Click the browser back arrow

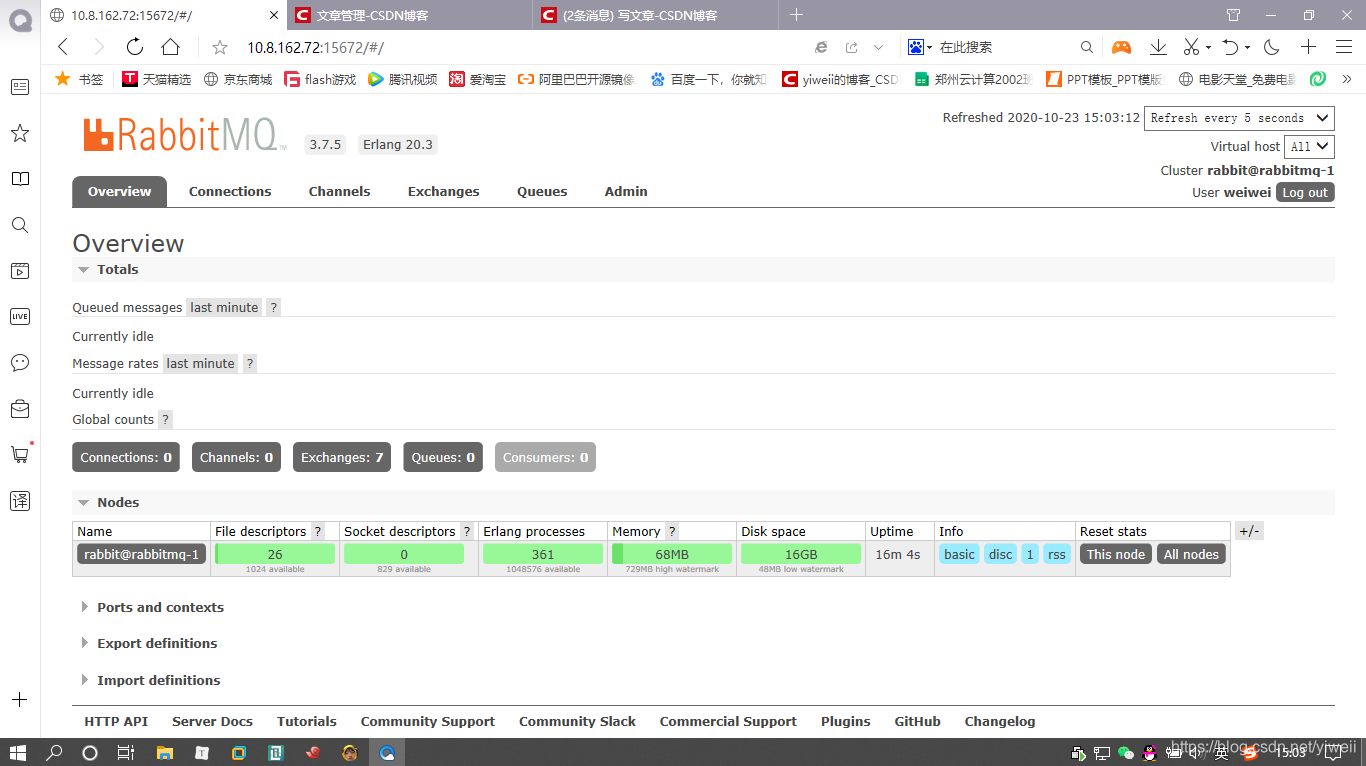pyautogui.click(x=63, y=47)
